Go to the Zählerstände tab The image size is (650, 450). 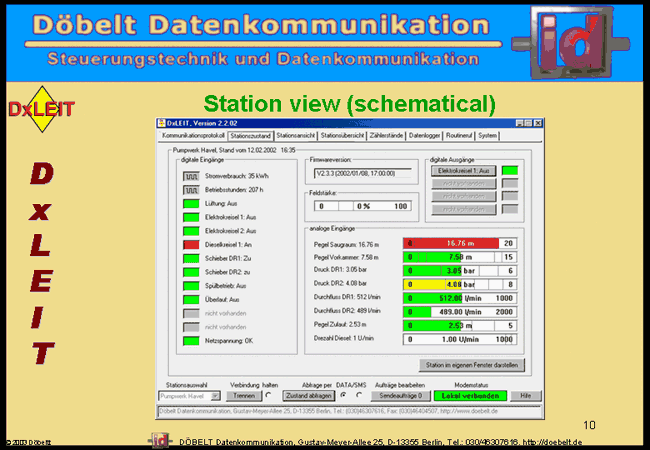pos(386,135)
